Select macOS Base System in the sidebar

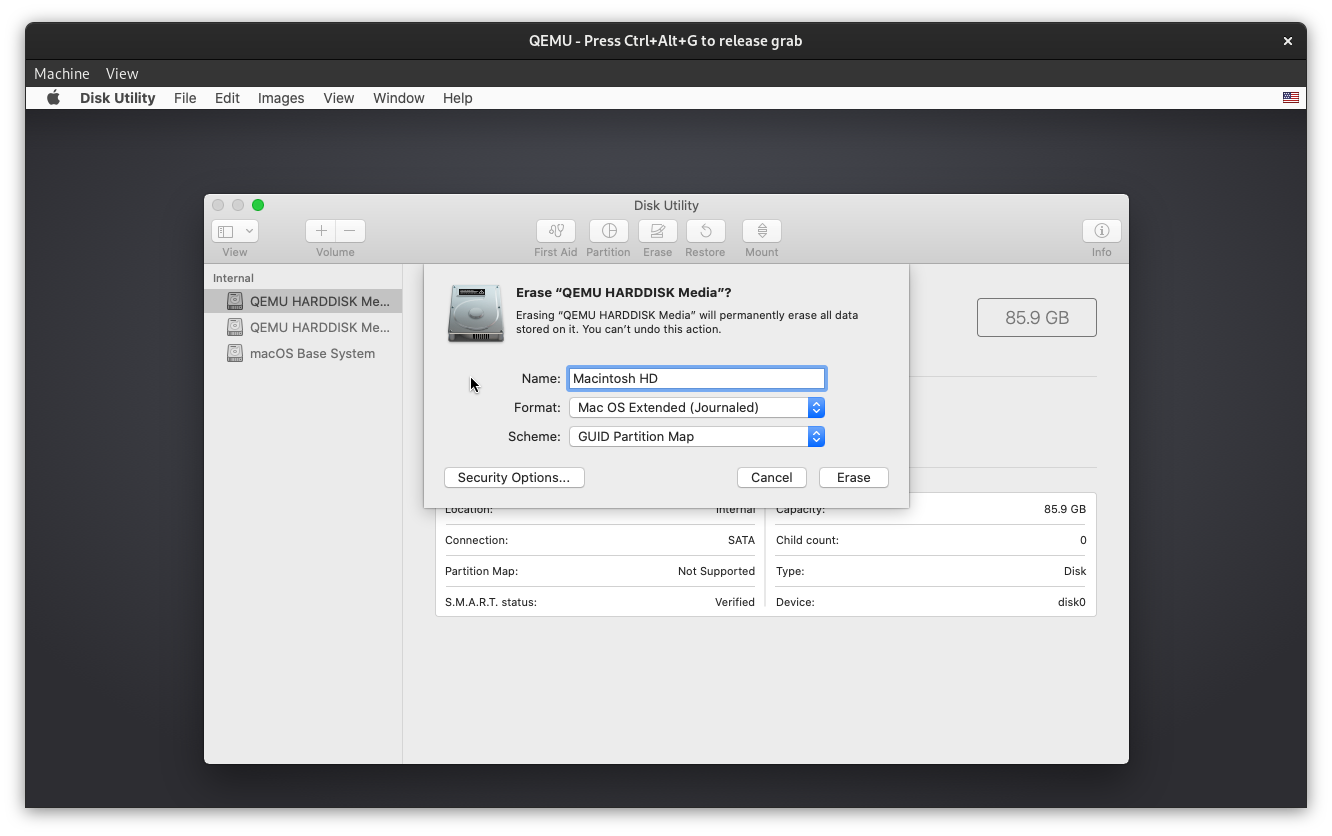311,353
